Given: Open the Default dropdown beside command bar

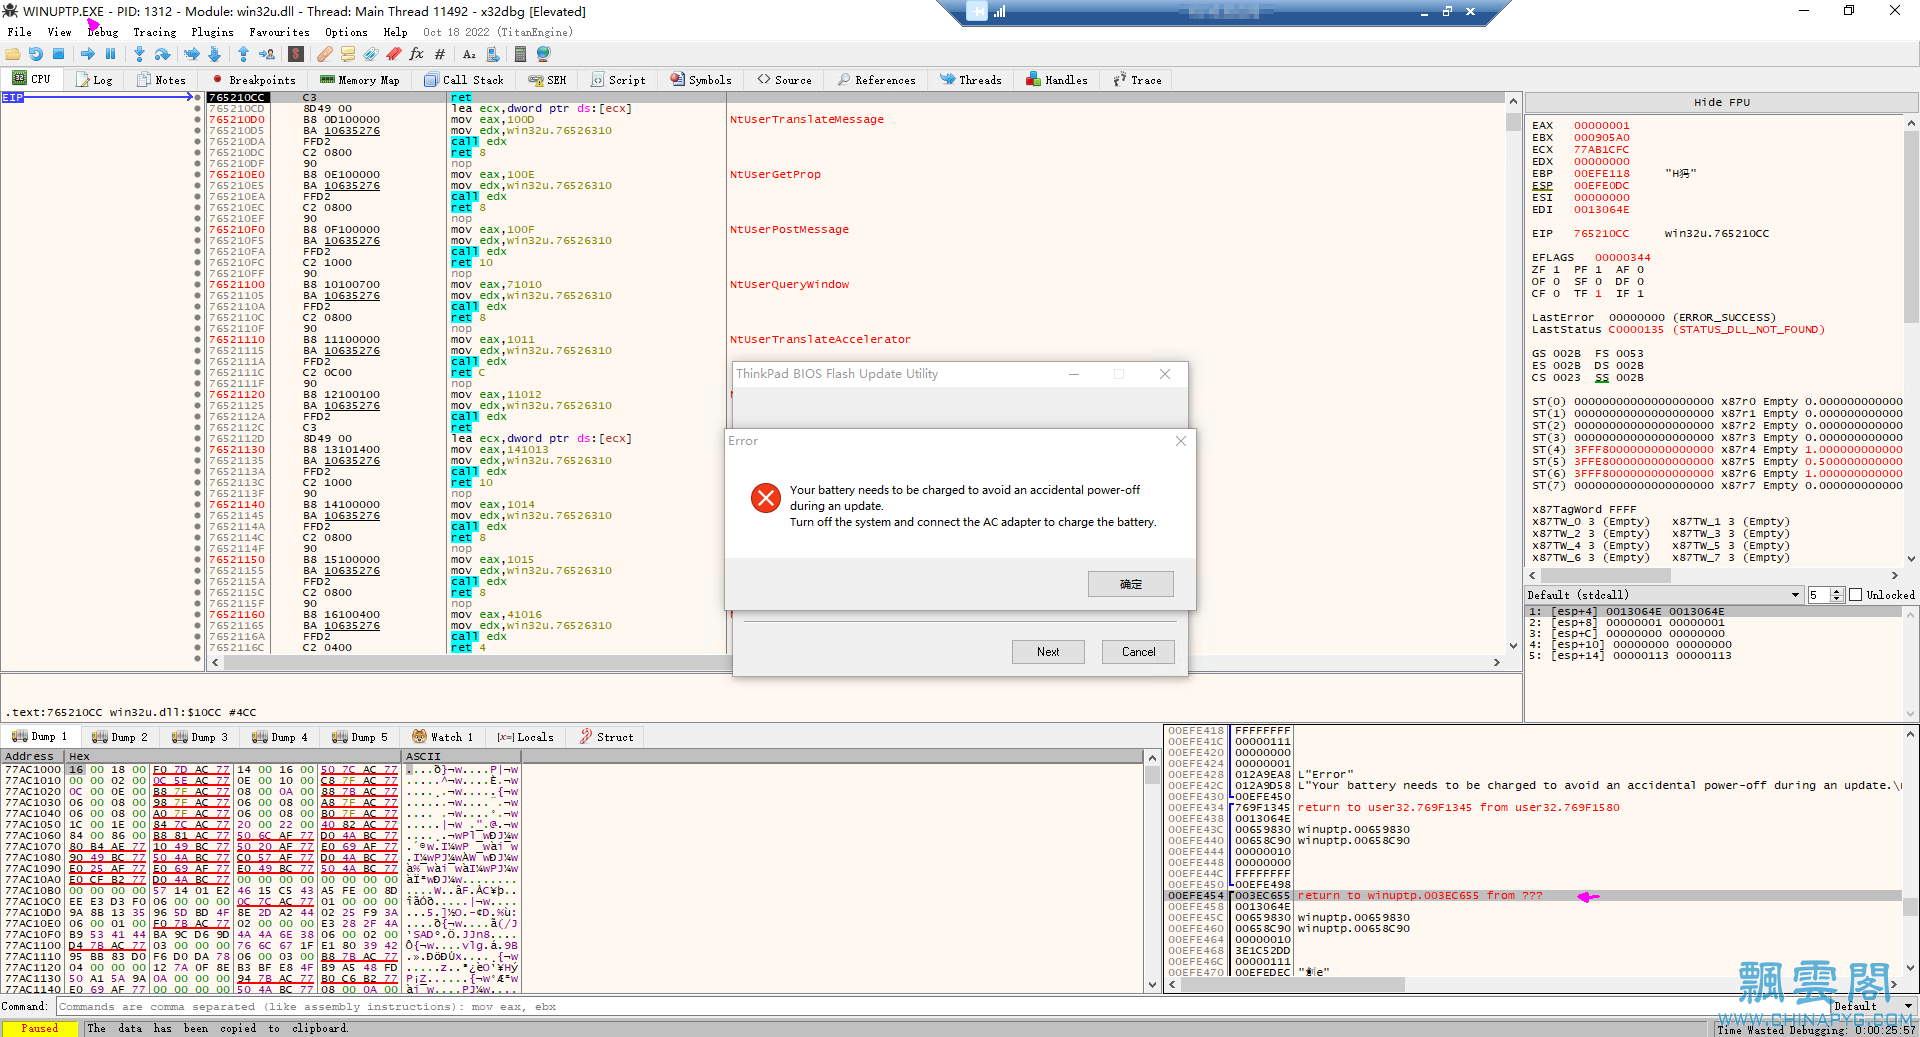Looking at the screenshot, I should [x=1873, y=1006].
